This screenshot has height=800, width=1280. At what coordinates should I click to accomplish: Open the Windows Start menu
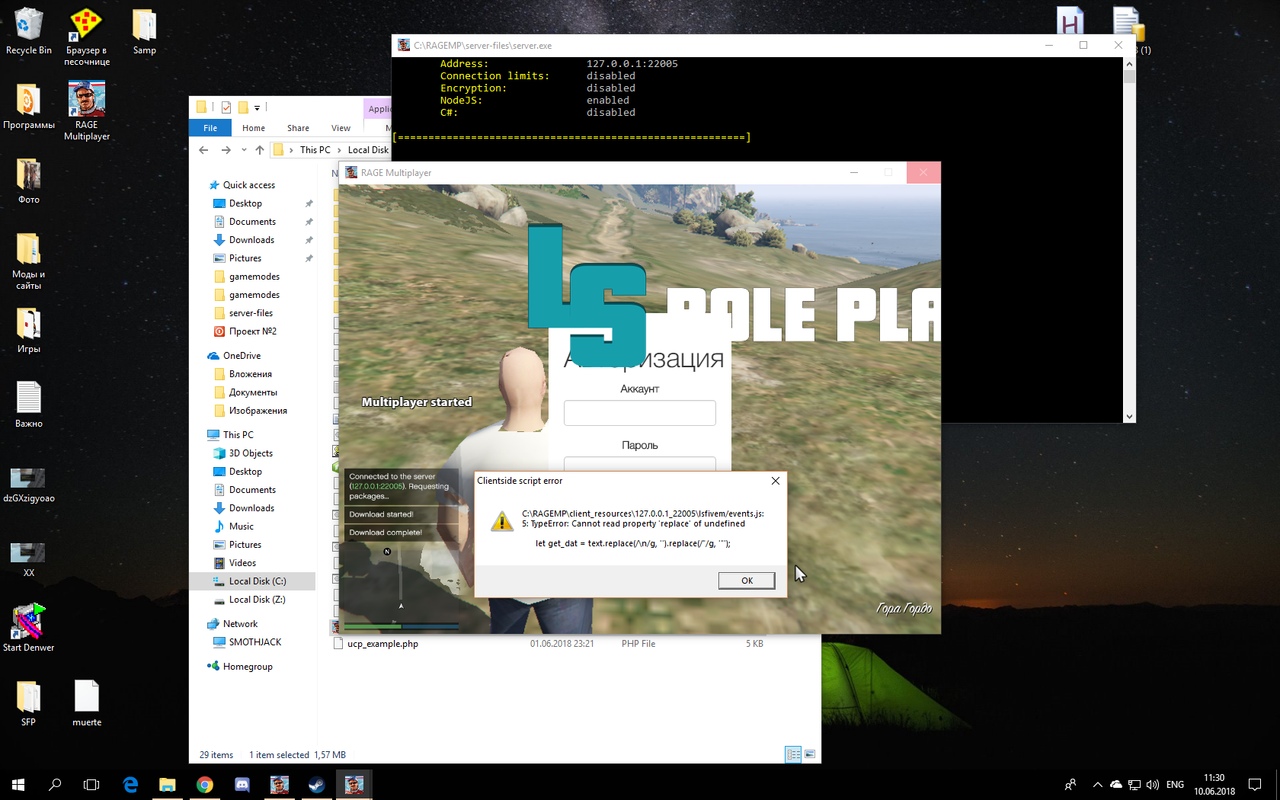click(19, 785)
